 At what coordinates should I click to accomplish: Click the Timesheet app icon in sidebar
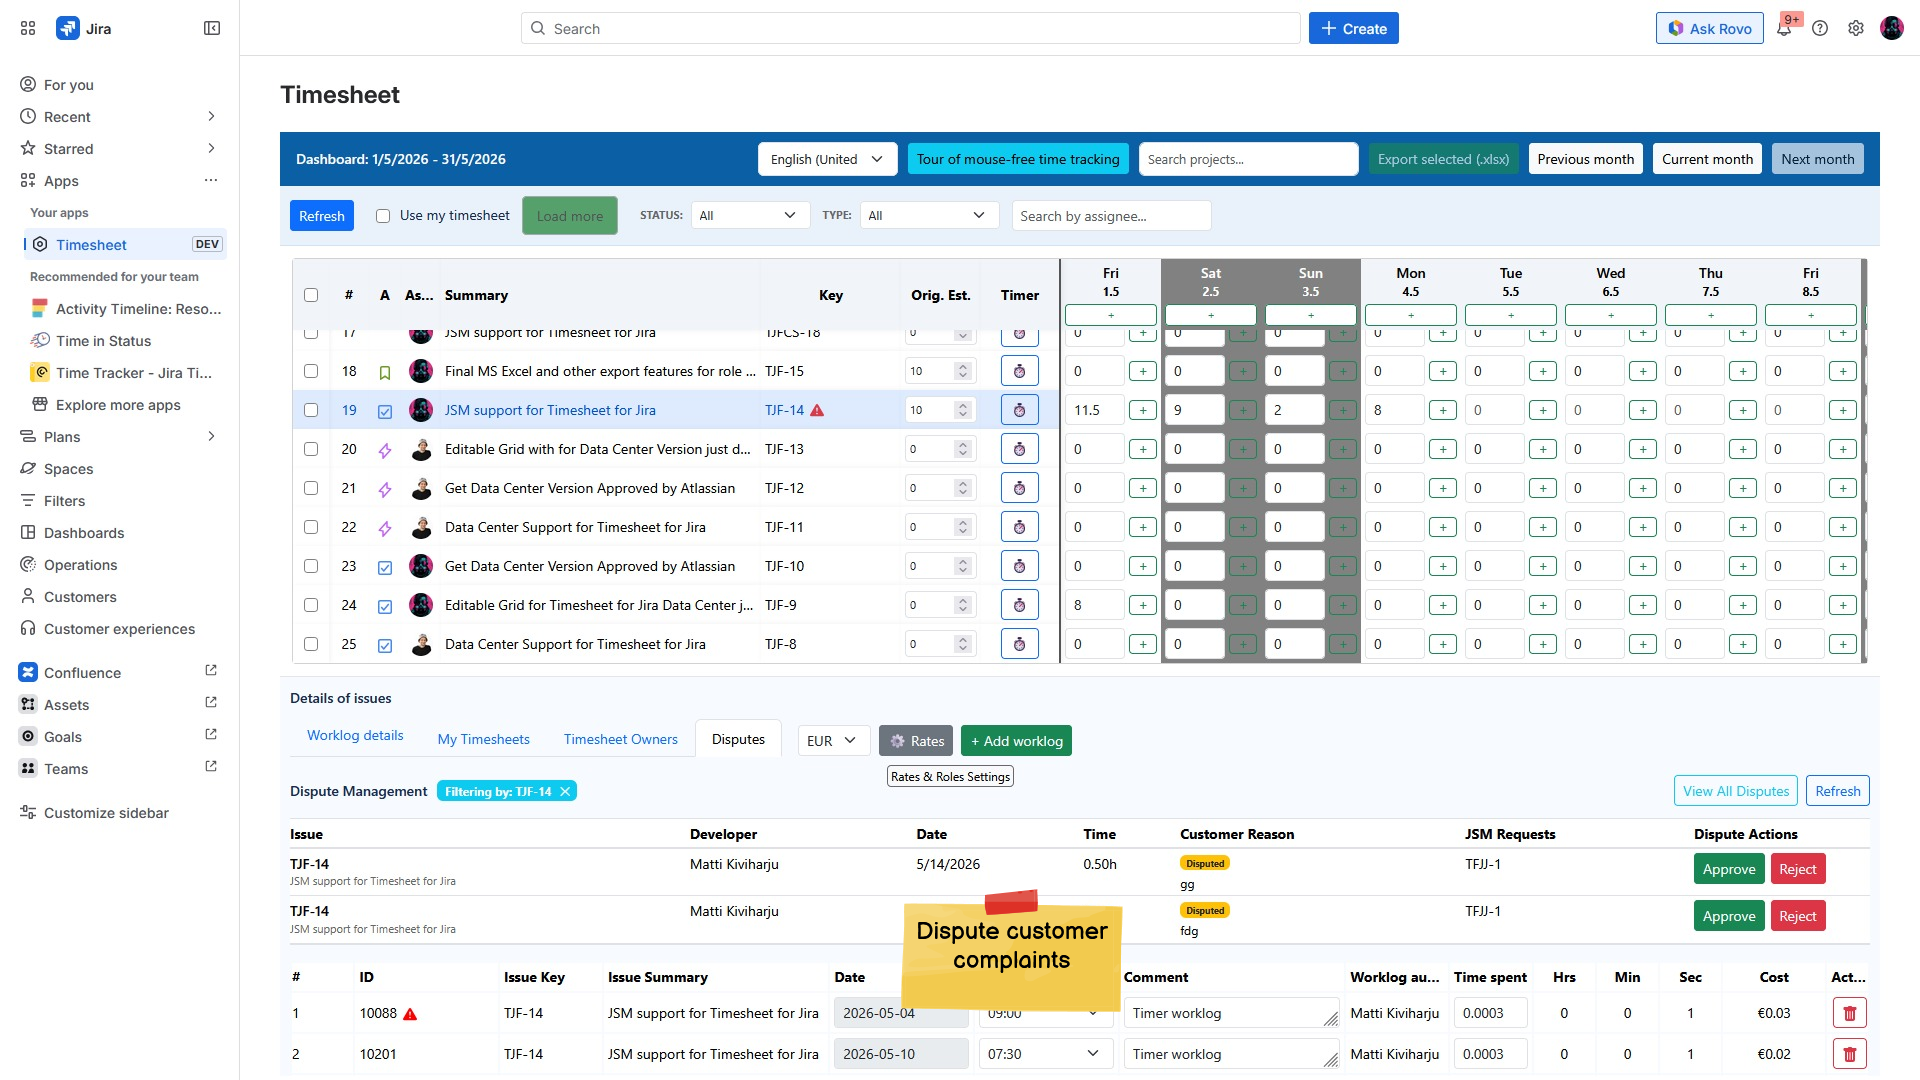tap(40, 244)
